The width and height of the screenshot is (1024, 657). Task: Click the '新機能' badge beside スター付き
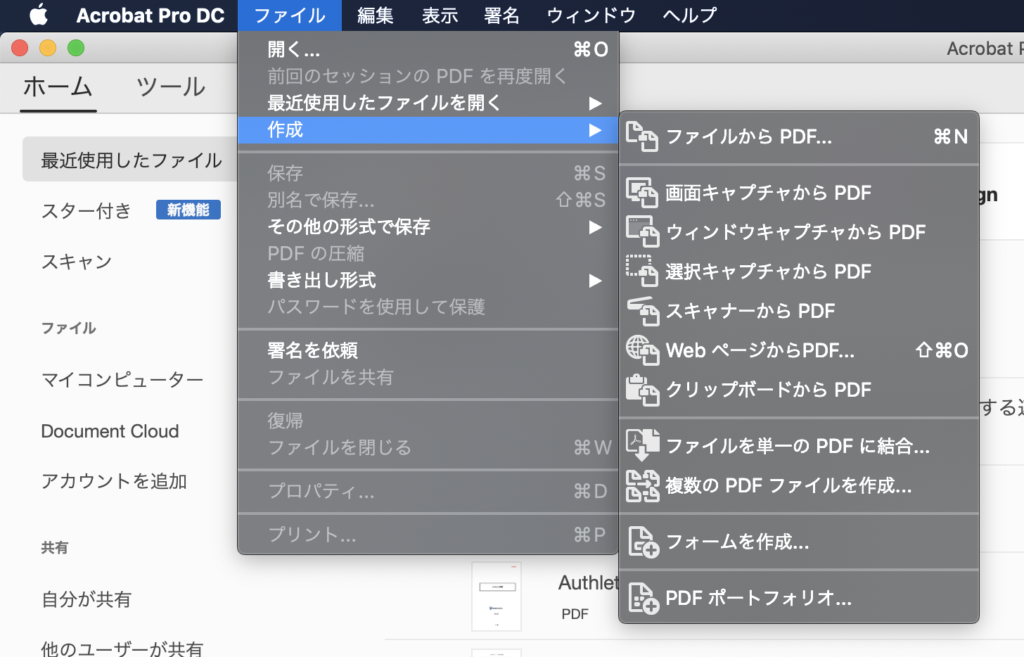coord(188,210)
